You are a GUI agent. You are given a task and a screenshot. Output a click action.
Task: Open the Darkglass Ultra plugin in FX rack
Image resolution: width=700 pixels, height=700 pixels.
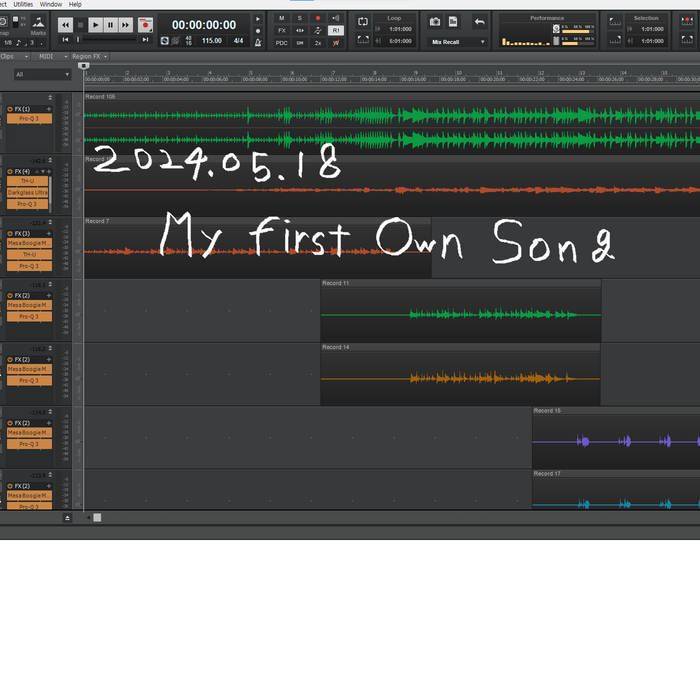point(29,192)
